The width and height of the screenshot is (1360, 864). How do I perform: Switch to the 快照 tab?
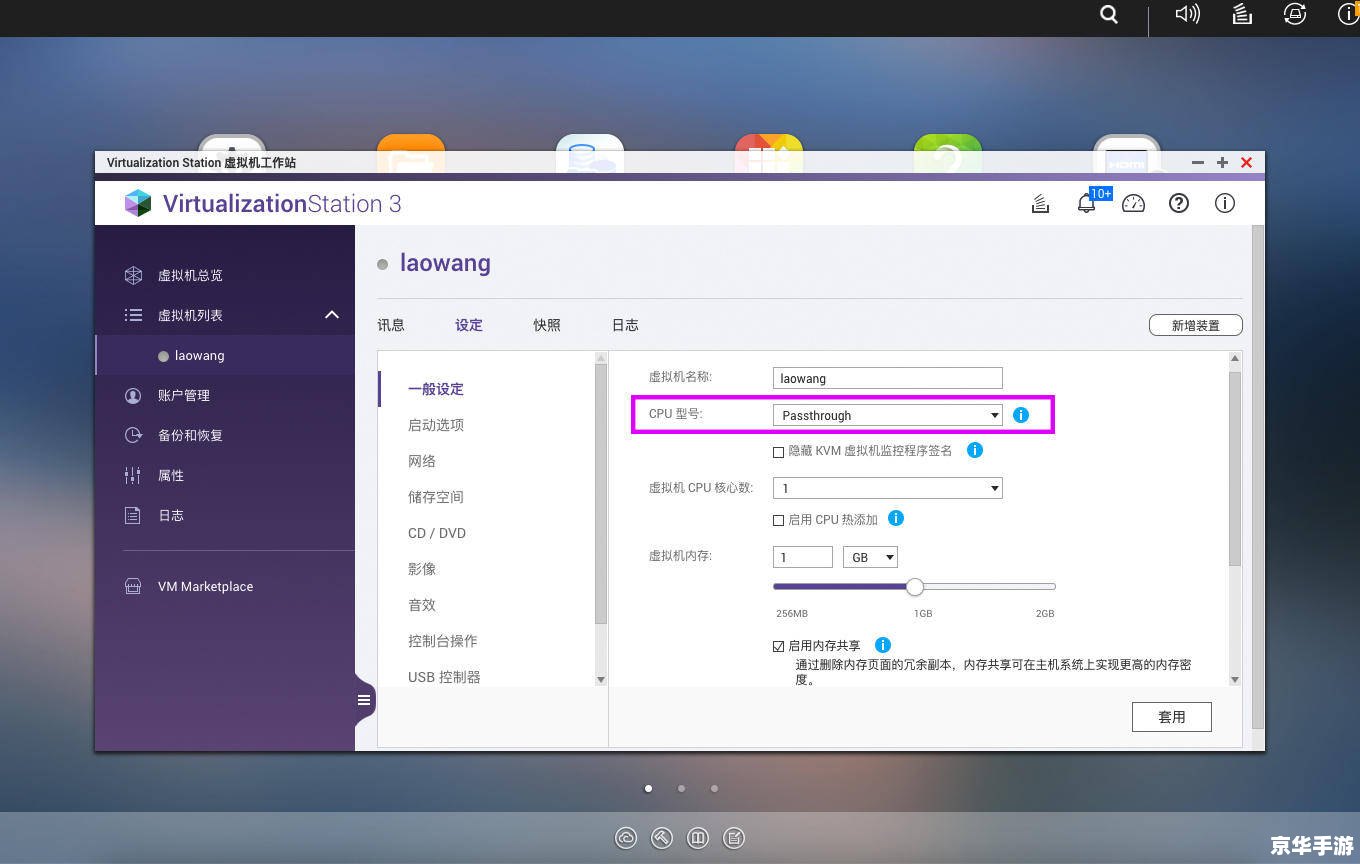pos(546,324)
